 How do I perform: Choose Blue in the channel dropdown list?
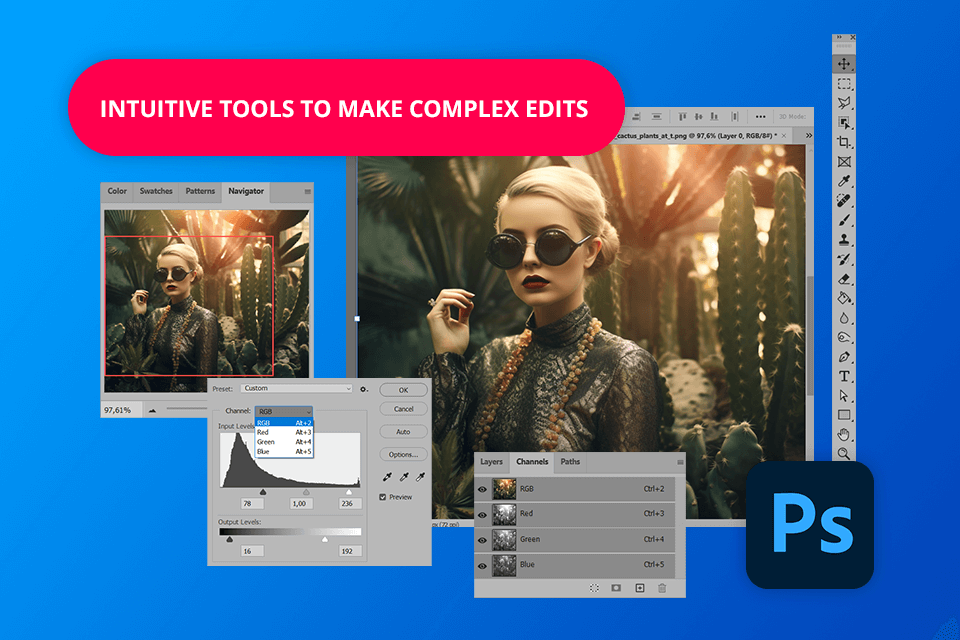[284, 451]
